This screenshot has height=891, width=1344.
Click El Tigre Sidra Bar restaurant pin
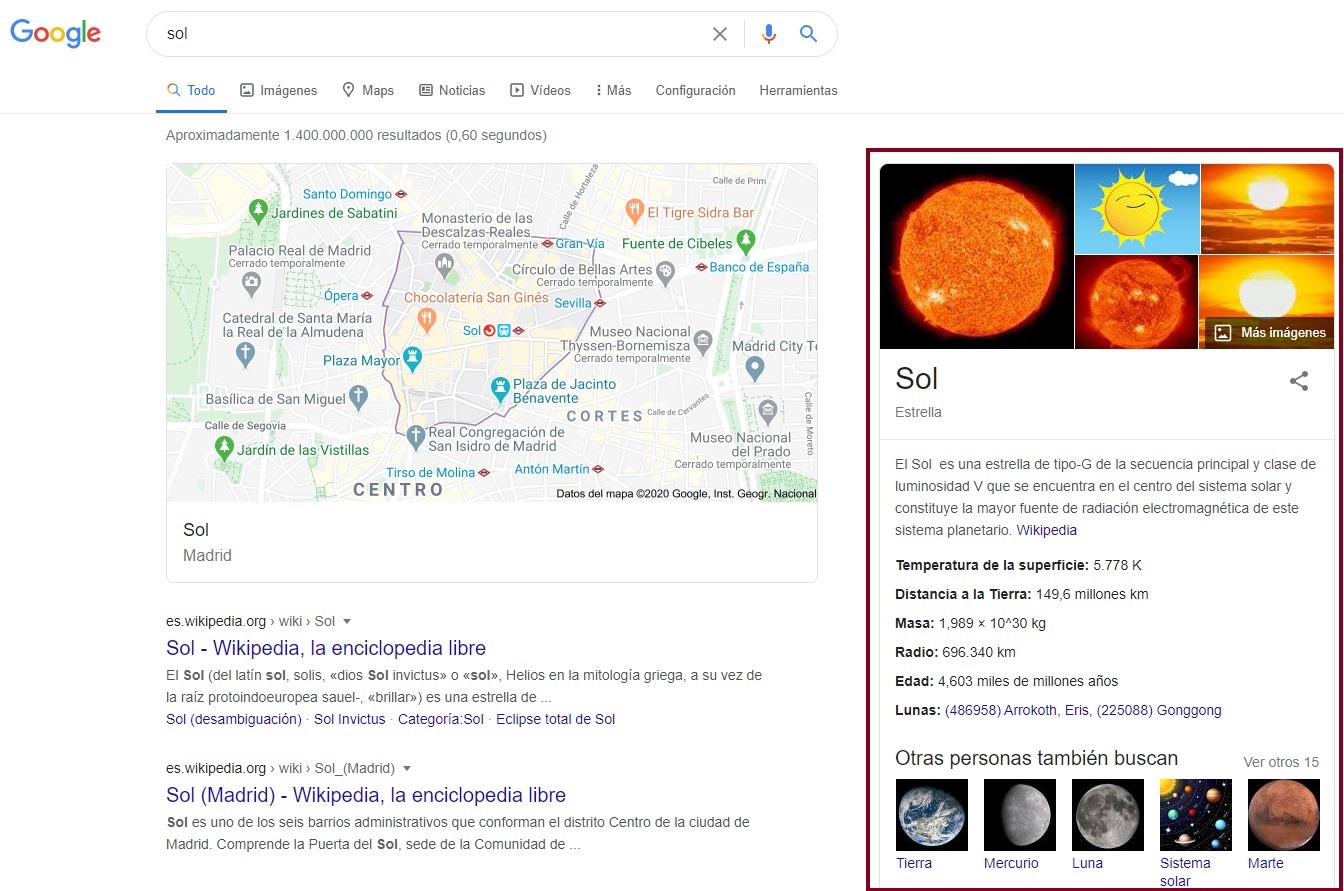coord(633,211)
